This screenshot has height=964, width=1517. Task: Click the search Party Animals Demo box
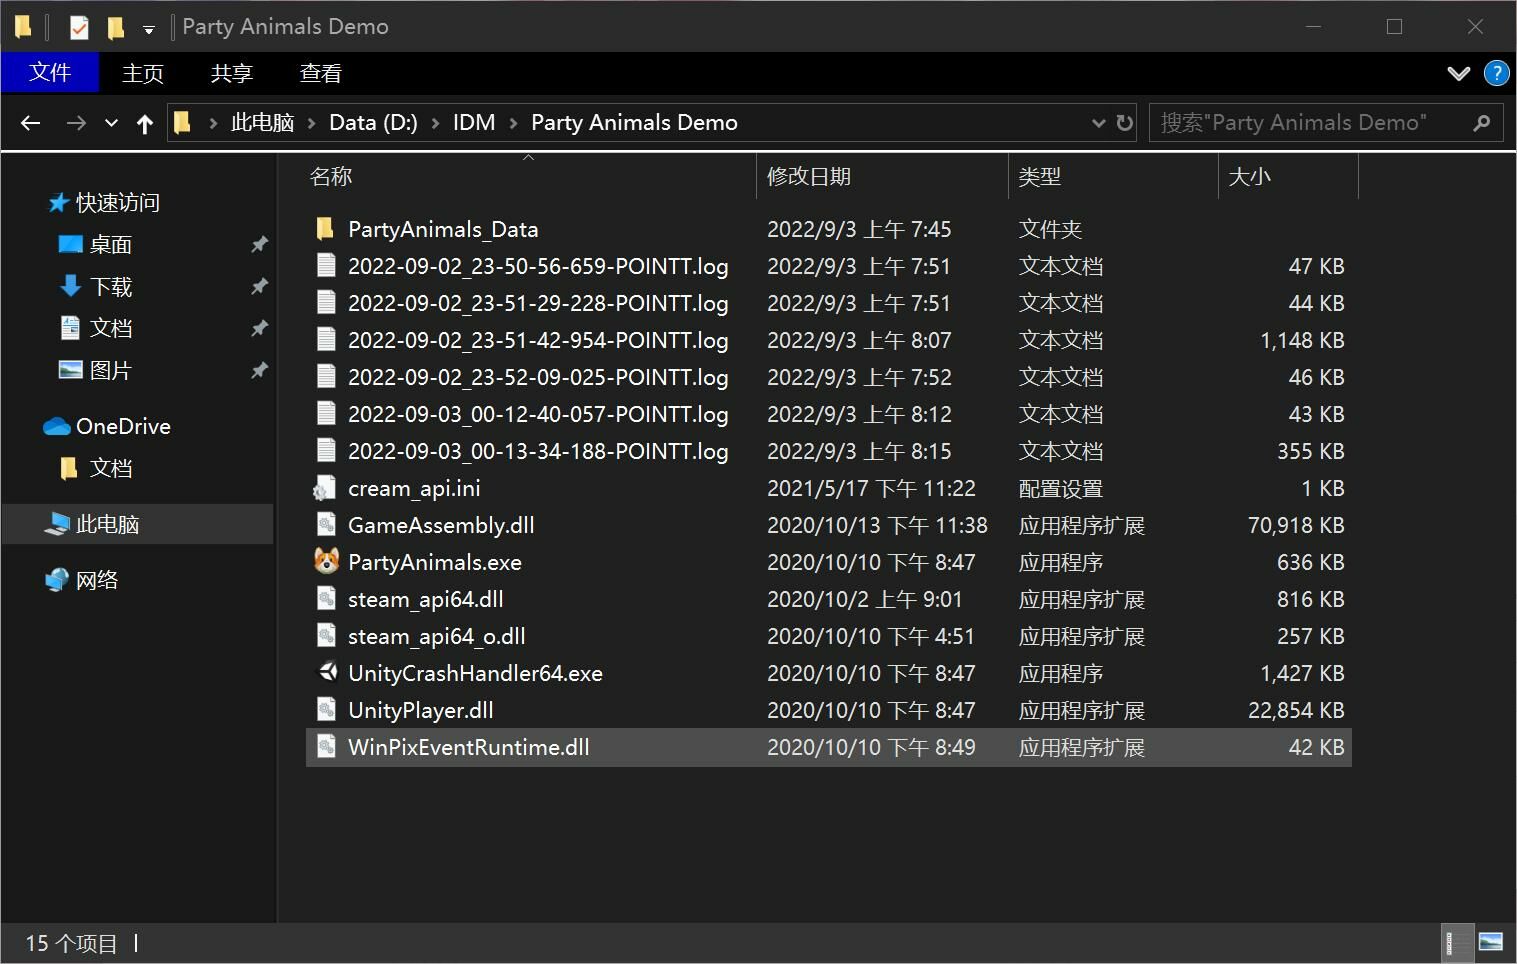[x=1310, y=123]
